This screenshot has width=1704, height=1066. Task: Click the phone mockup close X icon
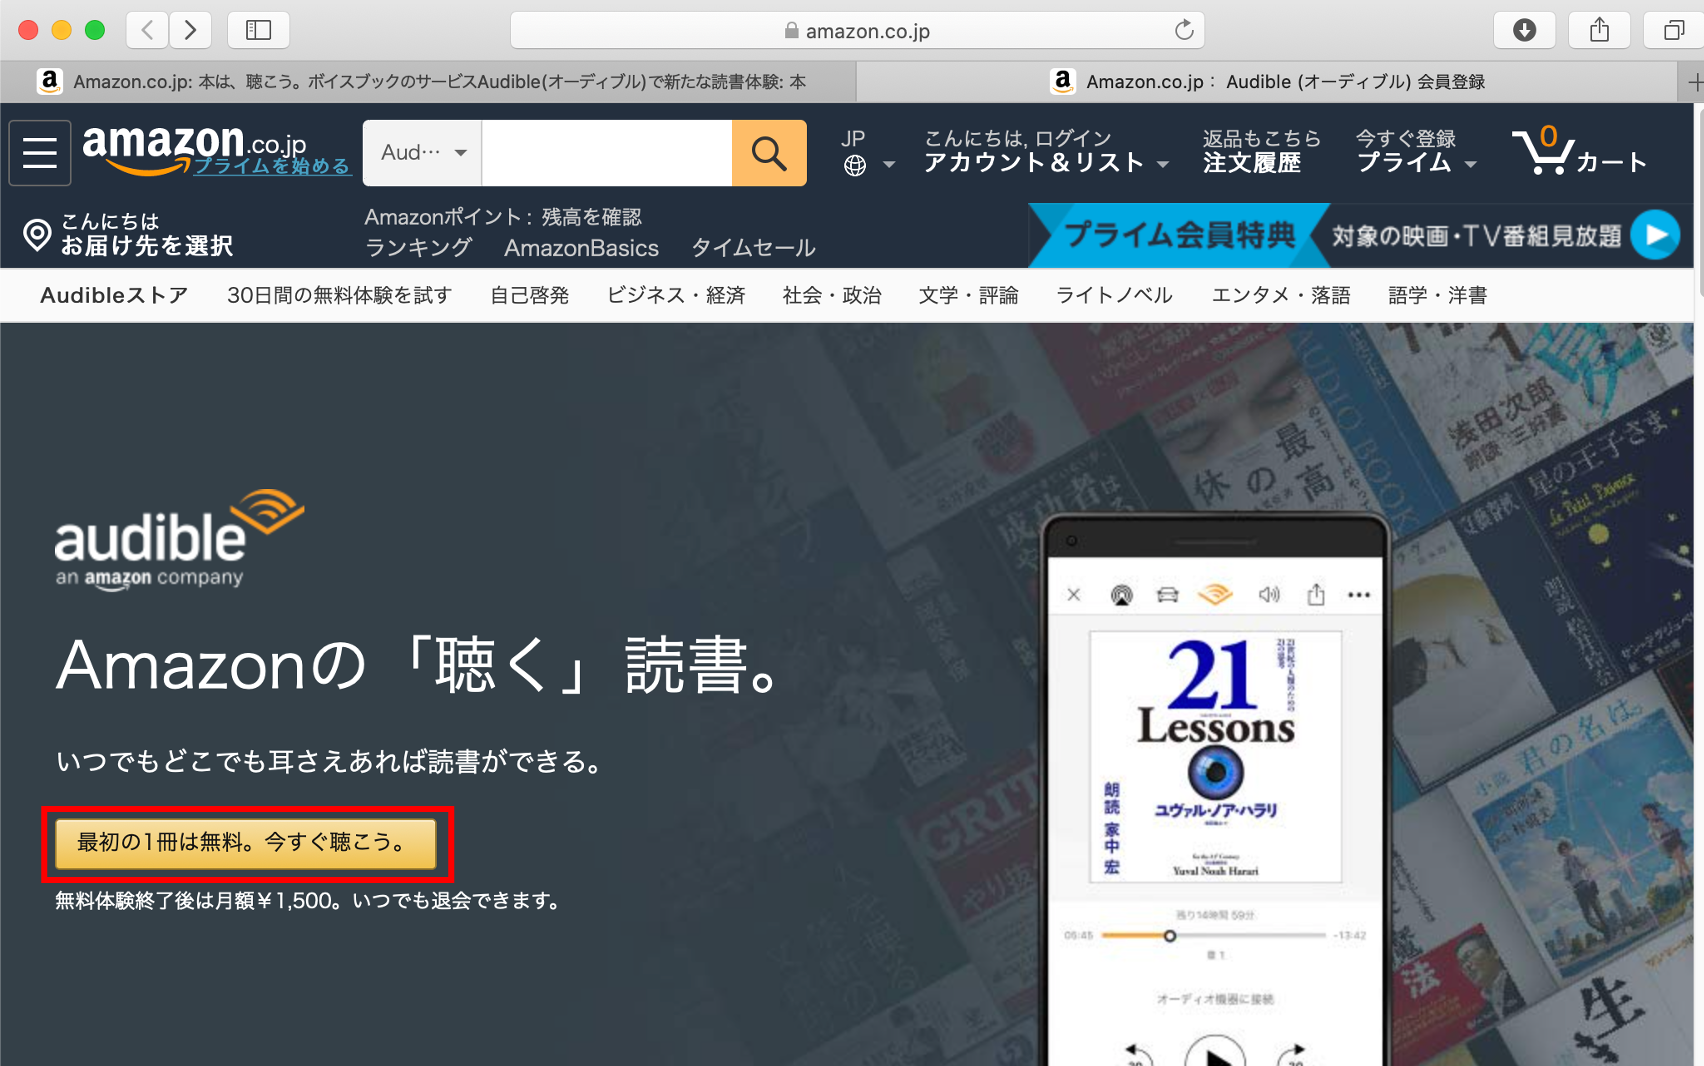[1074, 595]
